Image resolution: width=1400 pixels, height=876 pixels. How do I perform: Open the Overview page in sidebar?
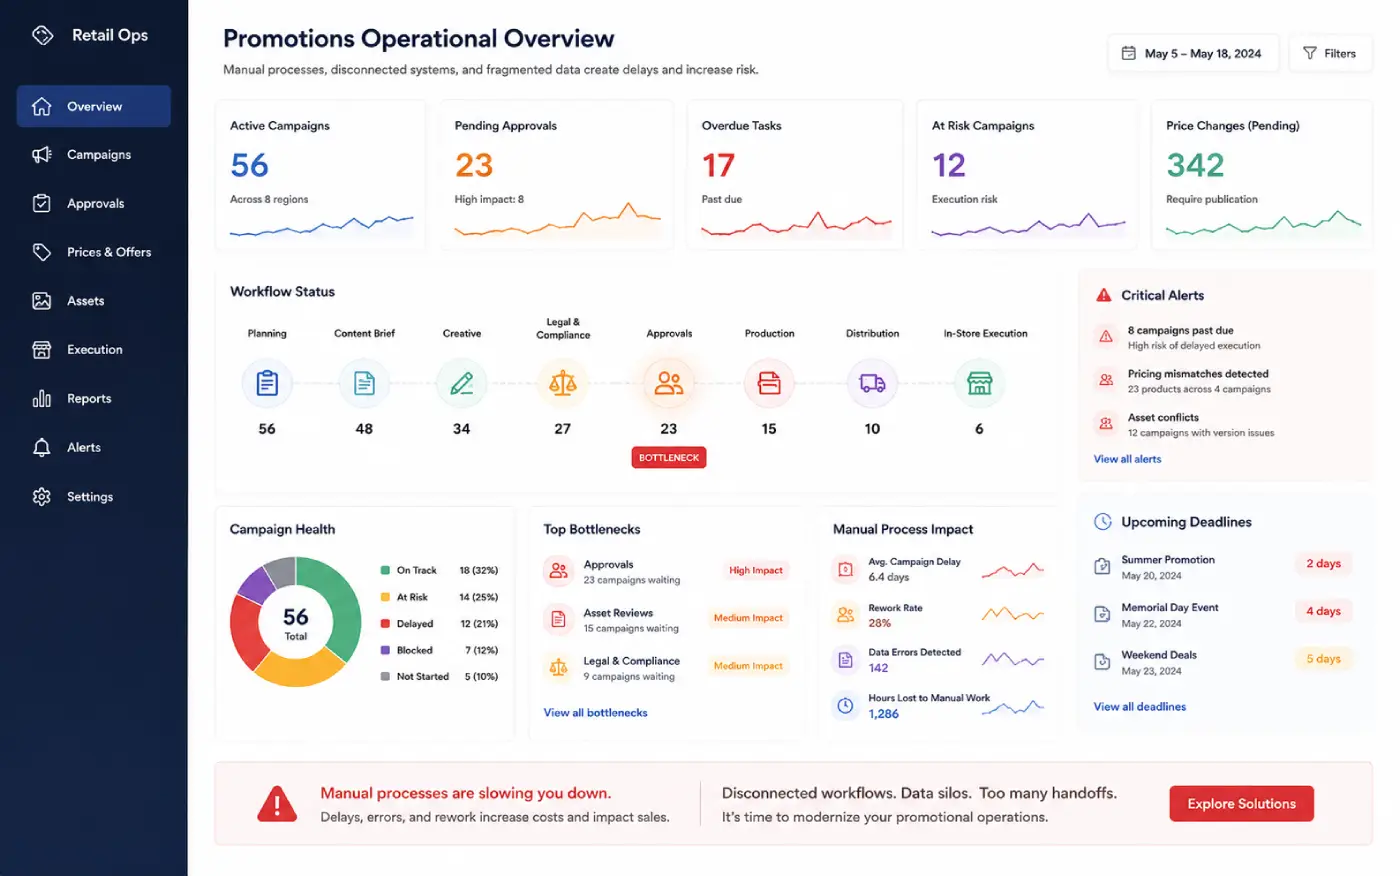tap(94, 106)
